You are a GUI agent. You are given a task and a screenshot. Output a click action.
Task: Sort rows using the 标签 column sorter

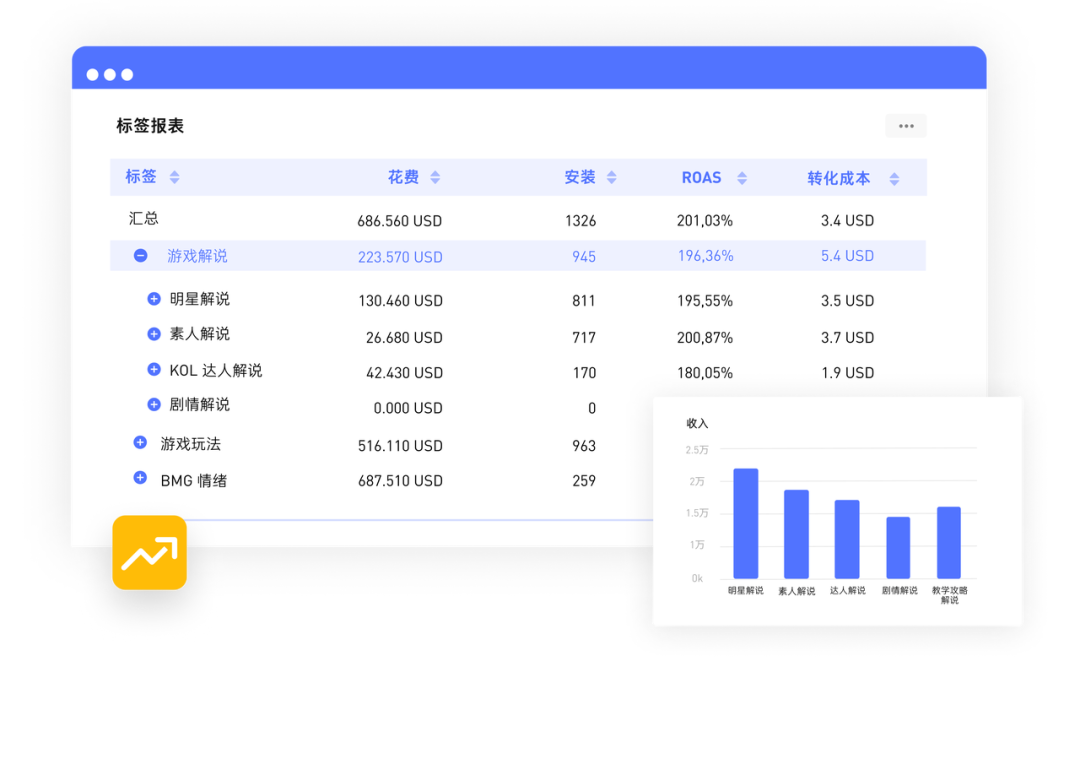tap(174, 177)
